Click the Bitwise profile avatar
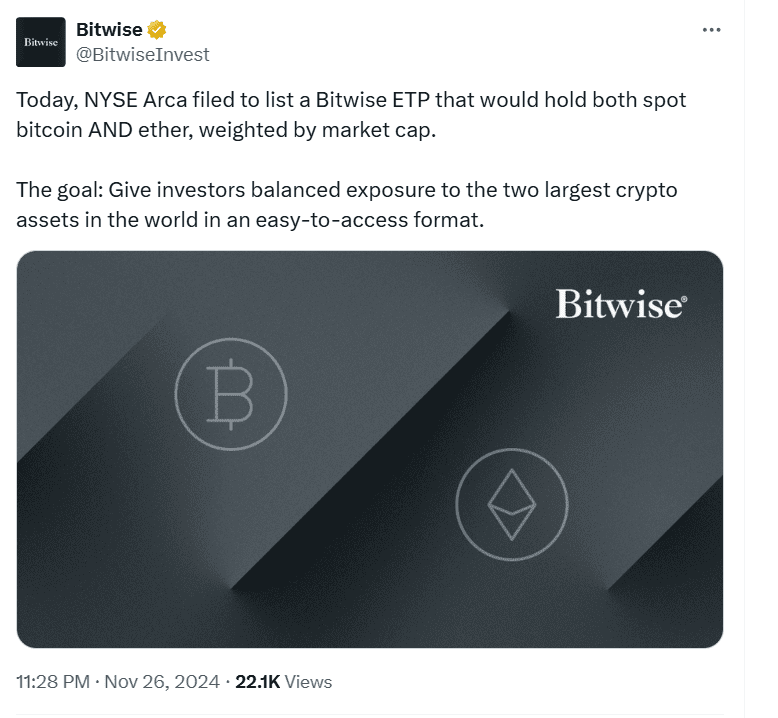778x718 pixels. pyautogui.click(x=41, y=42)
